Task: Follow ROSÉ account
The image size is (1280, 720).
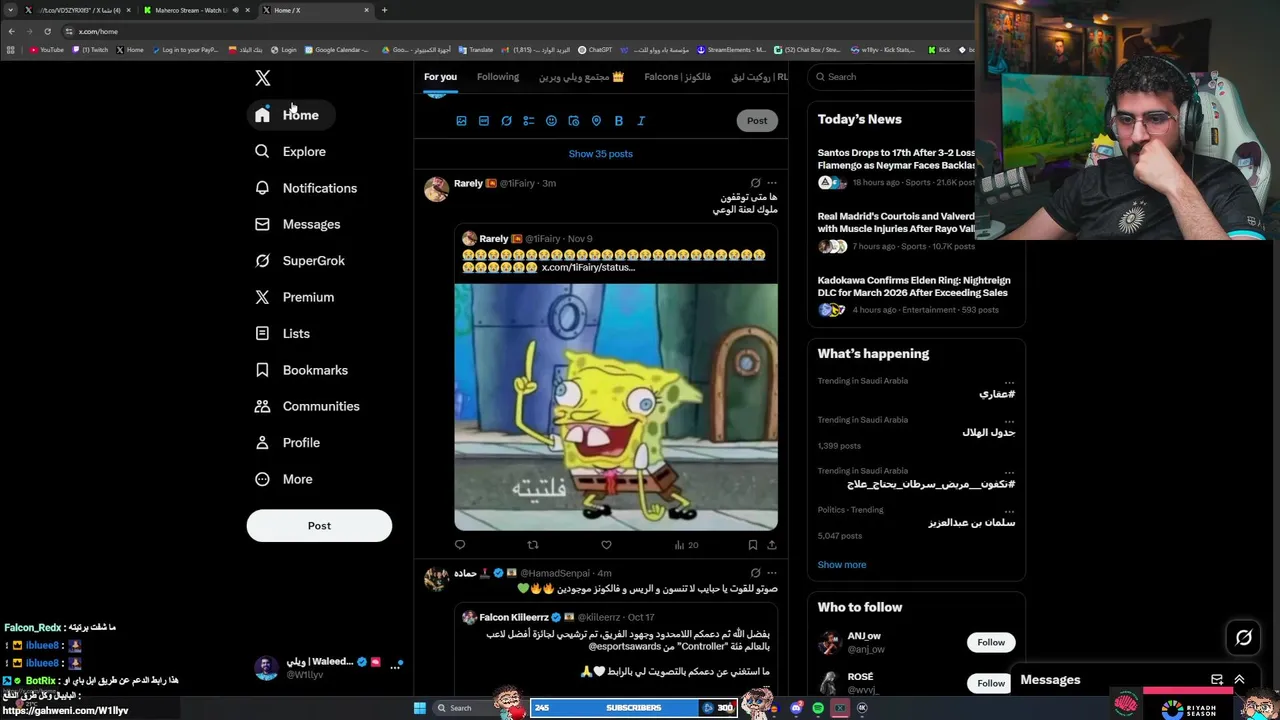Action: pyautogui.click(x=991, y=683)
